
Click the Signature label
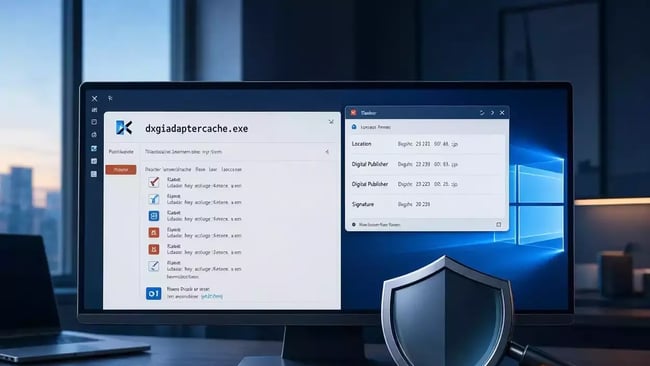pyautogui.click(x=363, y=204)
